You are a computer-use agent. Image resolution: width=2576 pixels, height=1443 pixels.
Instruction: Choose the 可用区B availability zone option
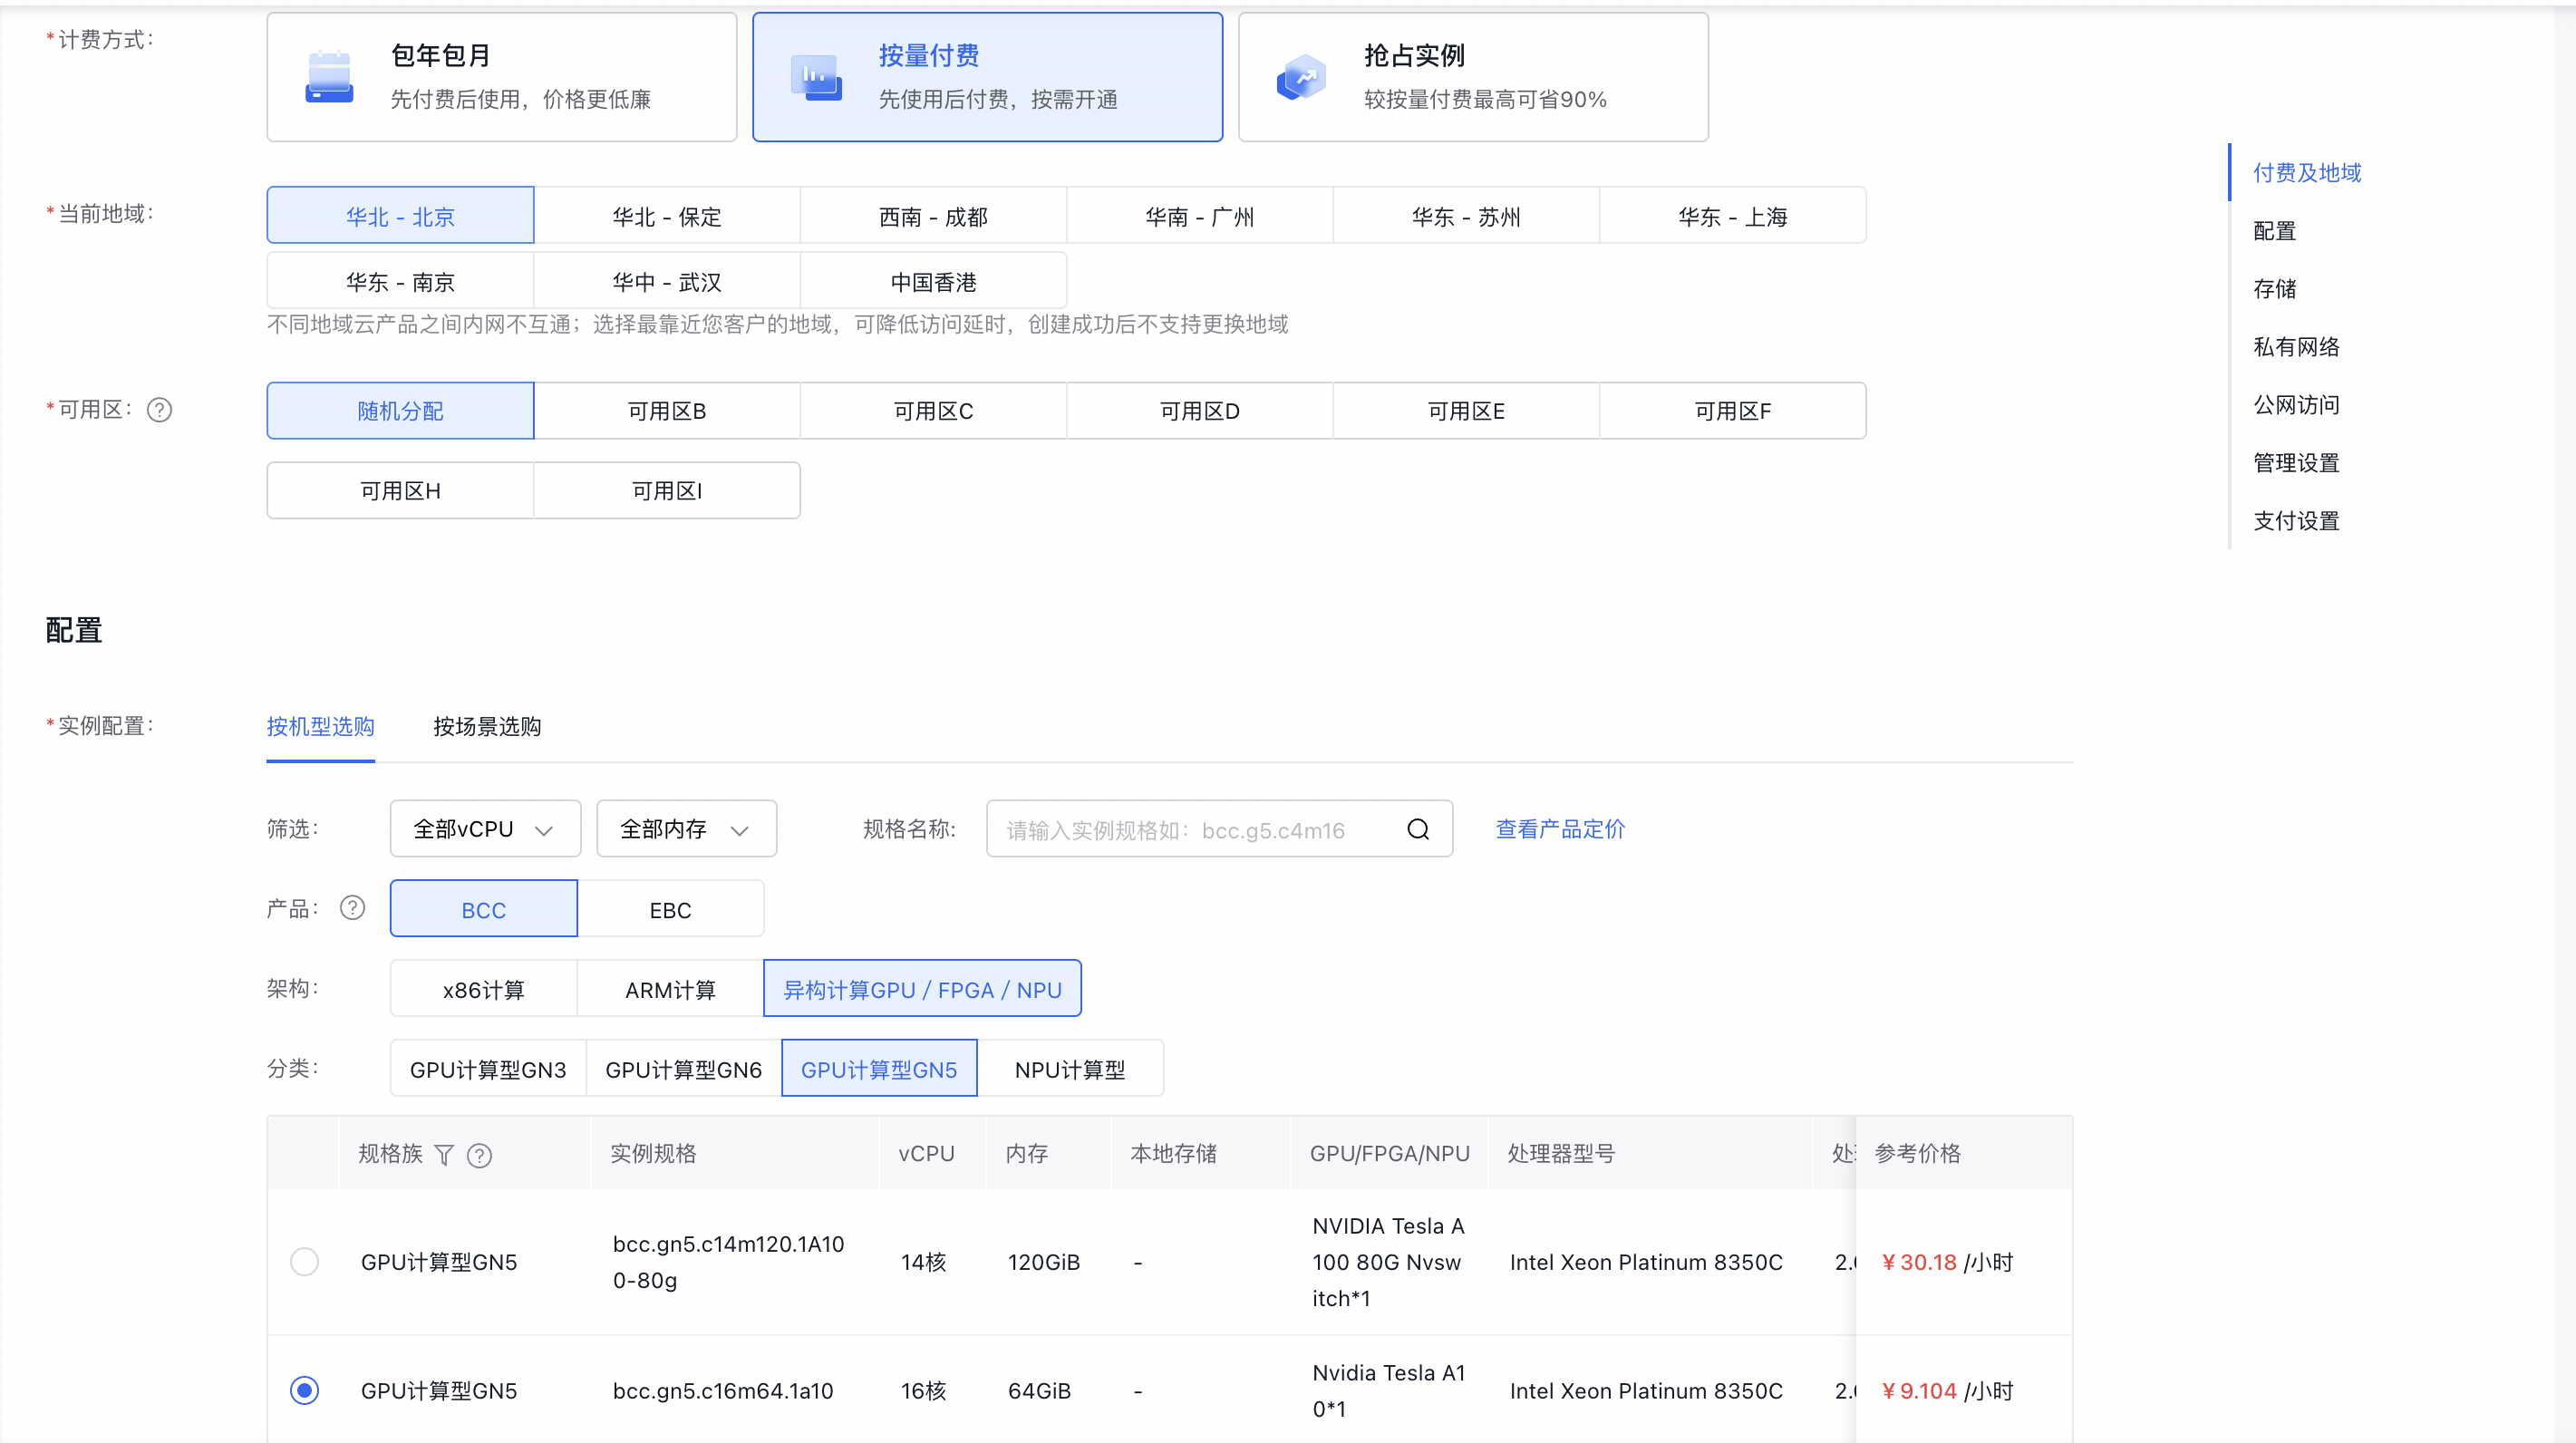tap(666, 411)
